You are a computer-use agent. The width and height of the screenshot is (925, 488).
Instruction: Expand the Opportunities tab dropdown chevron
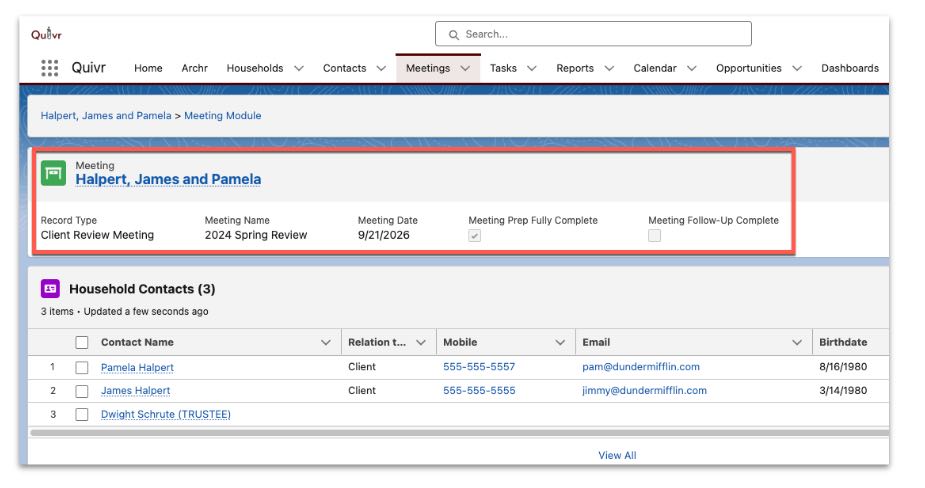coord(797,68)
